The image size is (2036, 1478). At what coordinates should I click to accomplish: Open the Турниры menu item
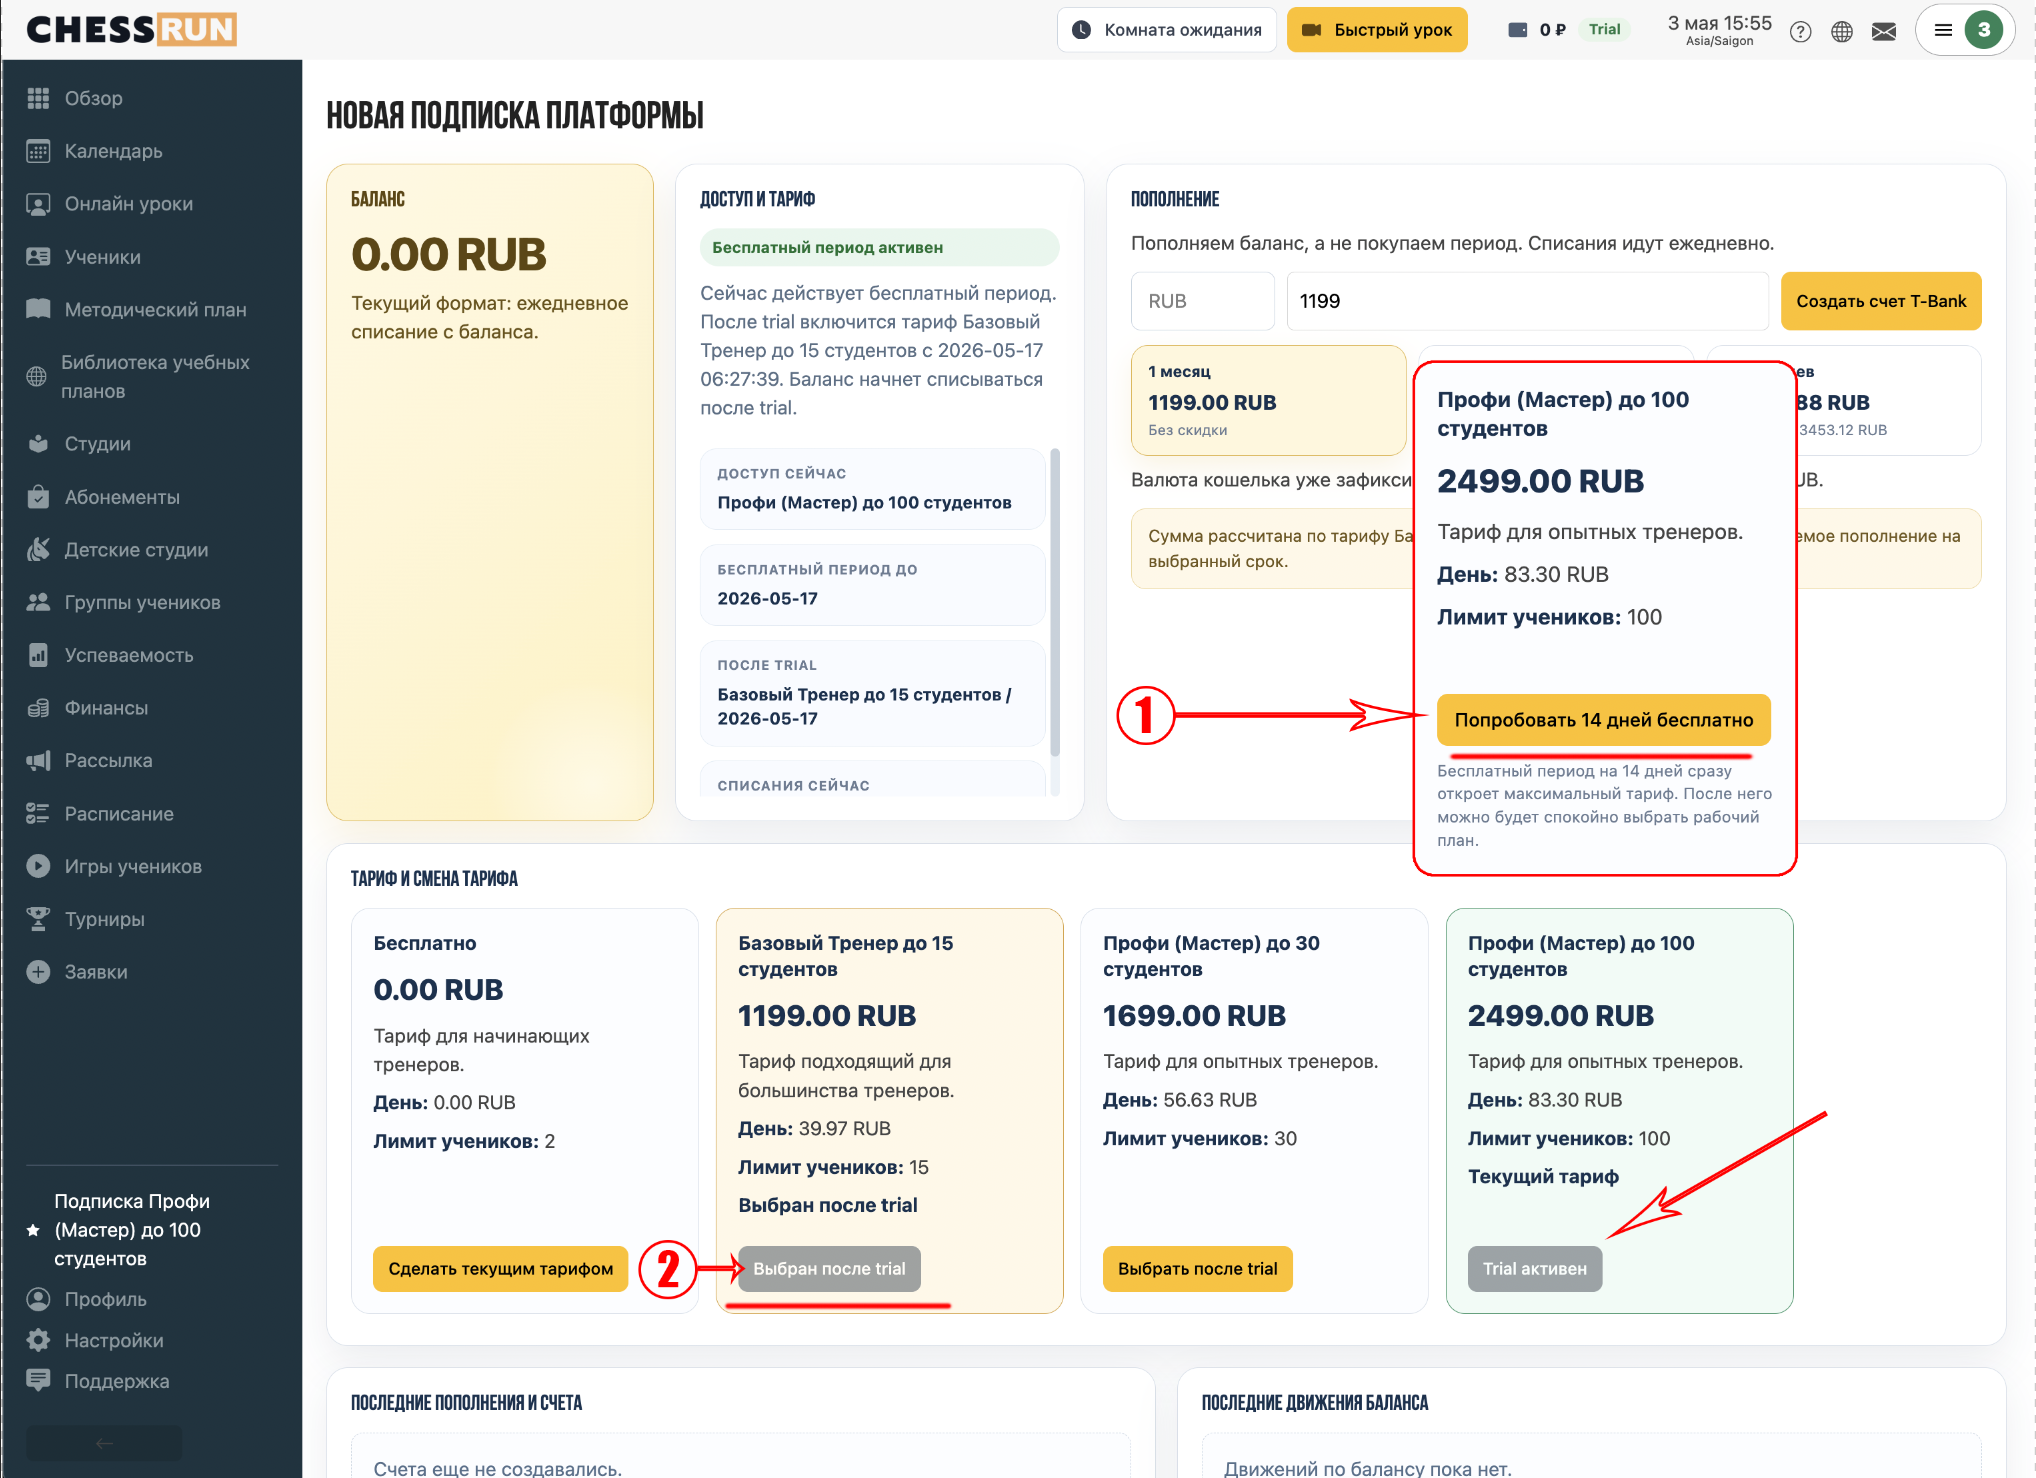coord(105,919)
